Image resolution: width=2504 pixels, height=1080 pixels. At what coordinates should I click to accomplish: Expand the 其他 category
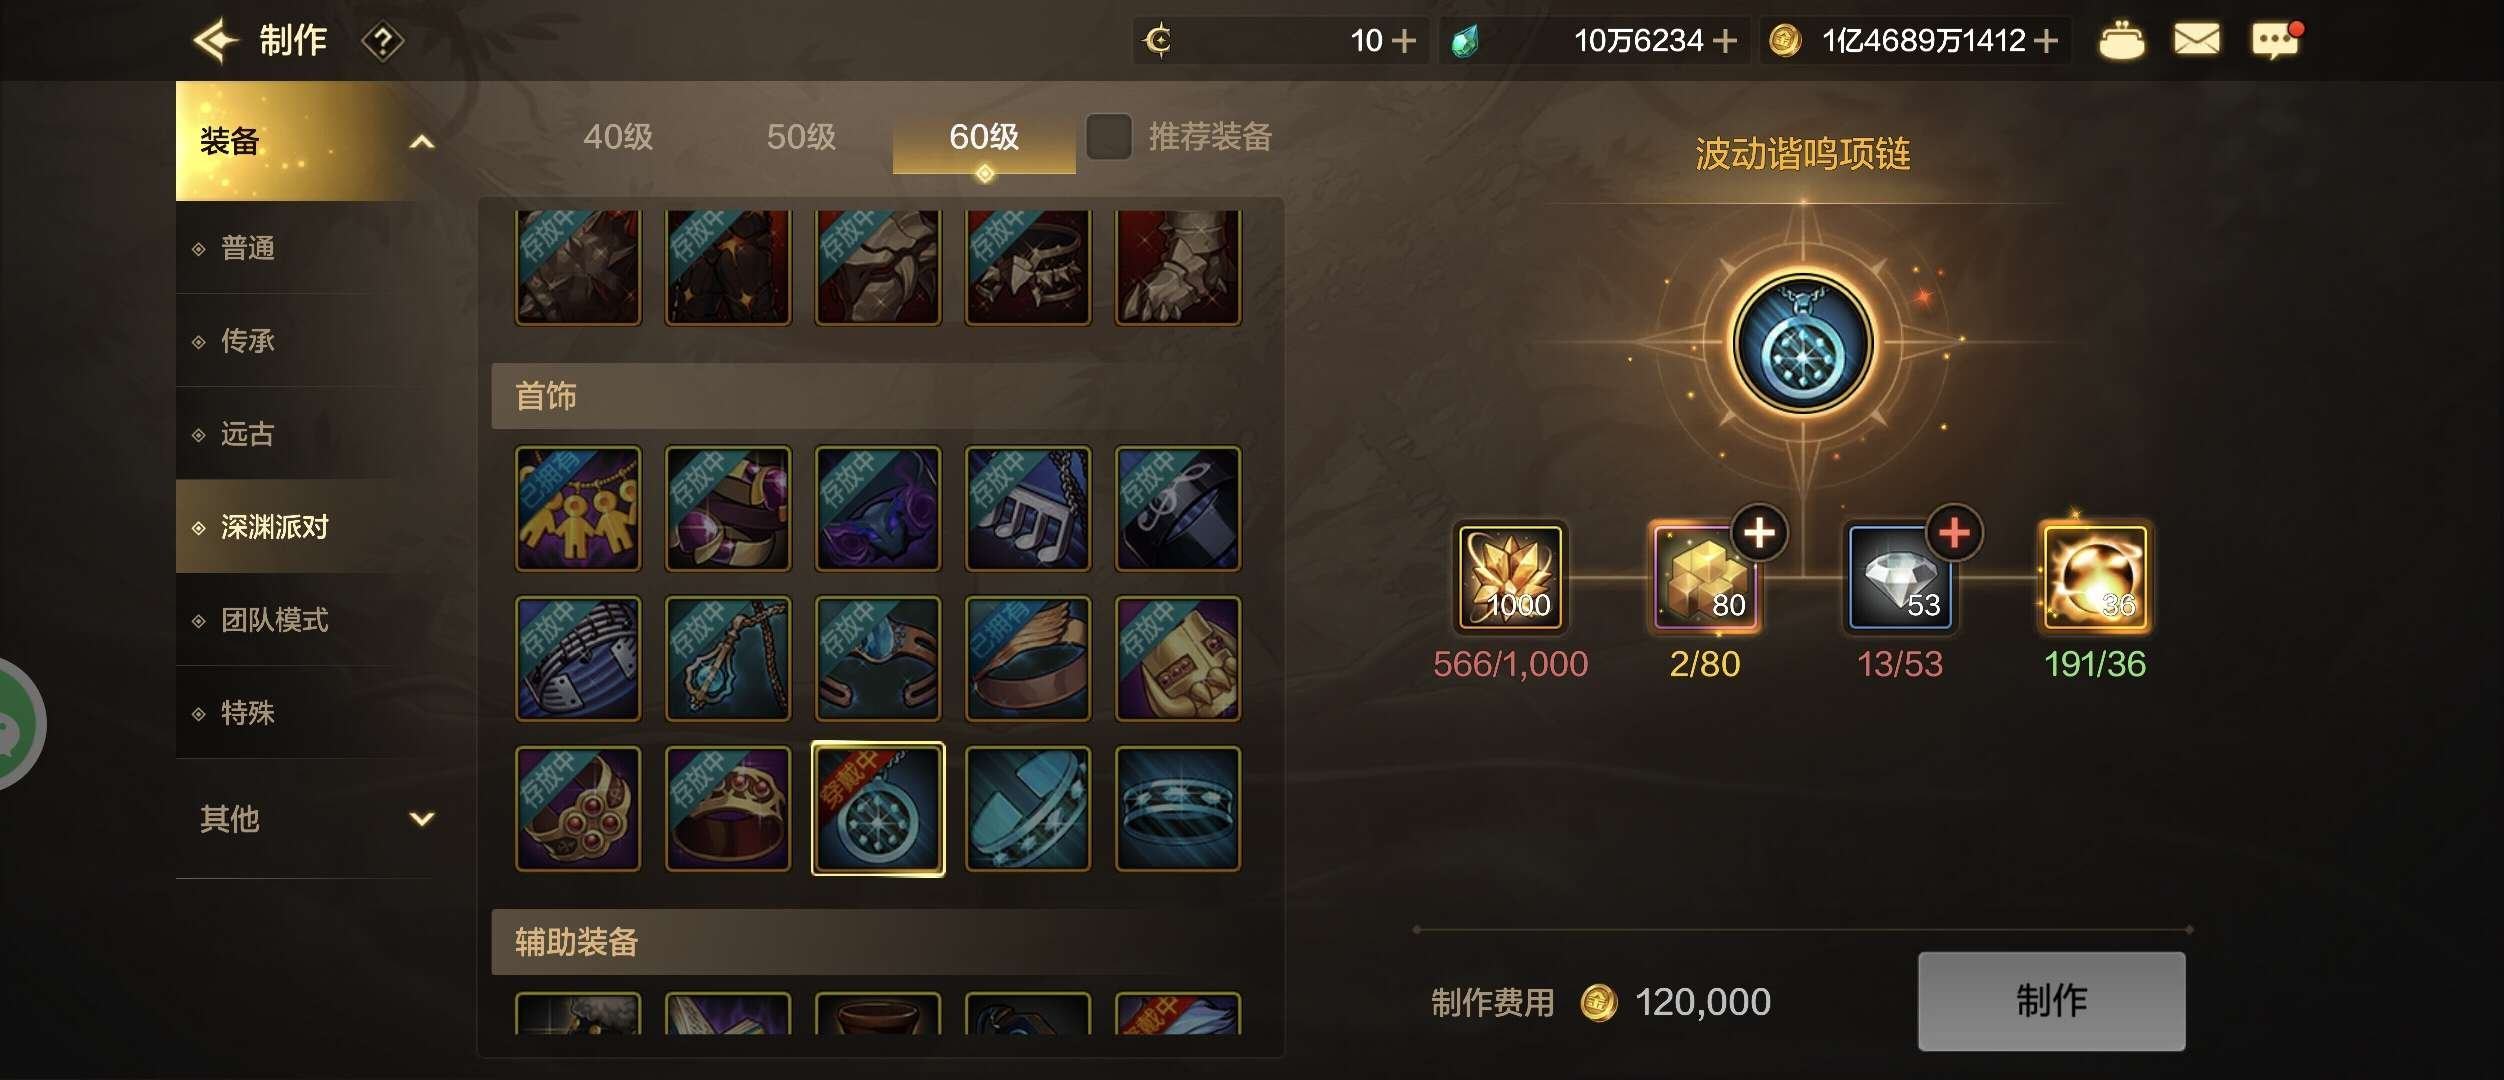click(x=422, y=819)
